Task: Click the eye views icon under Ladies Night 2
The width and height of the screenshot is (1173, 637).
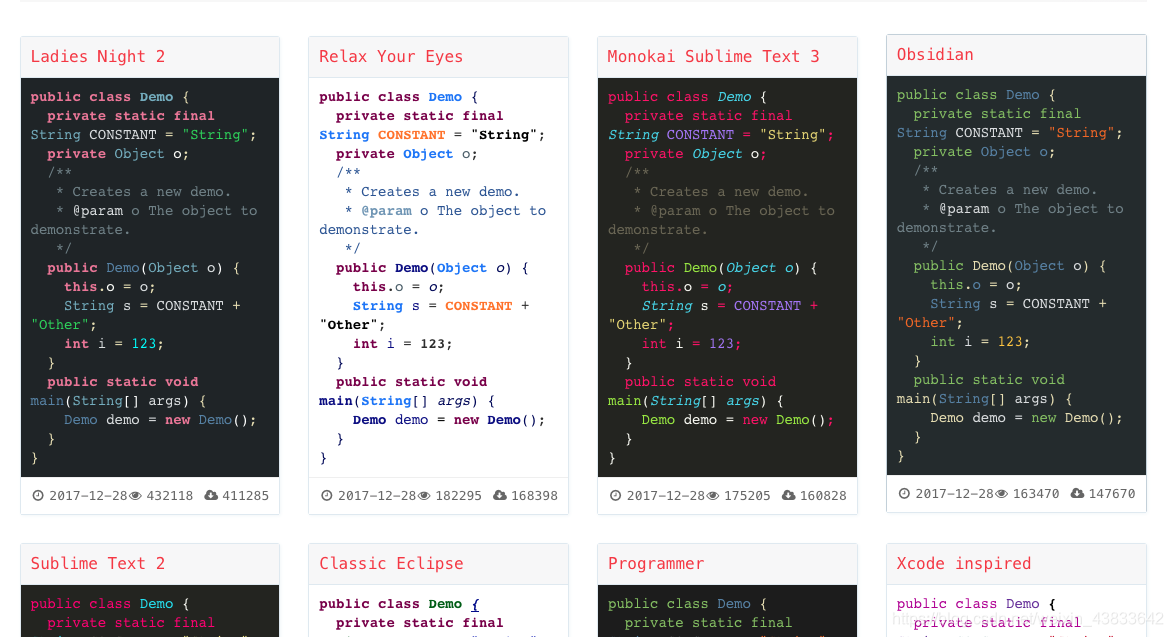Action: click(x=135, y=496)
